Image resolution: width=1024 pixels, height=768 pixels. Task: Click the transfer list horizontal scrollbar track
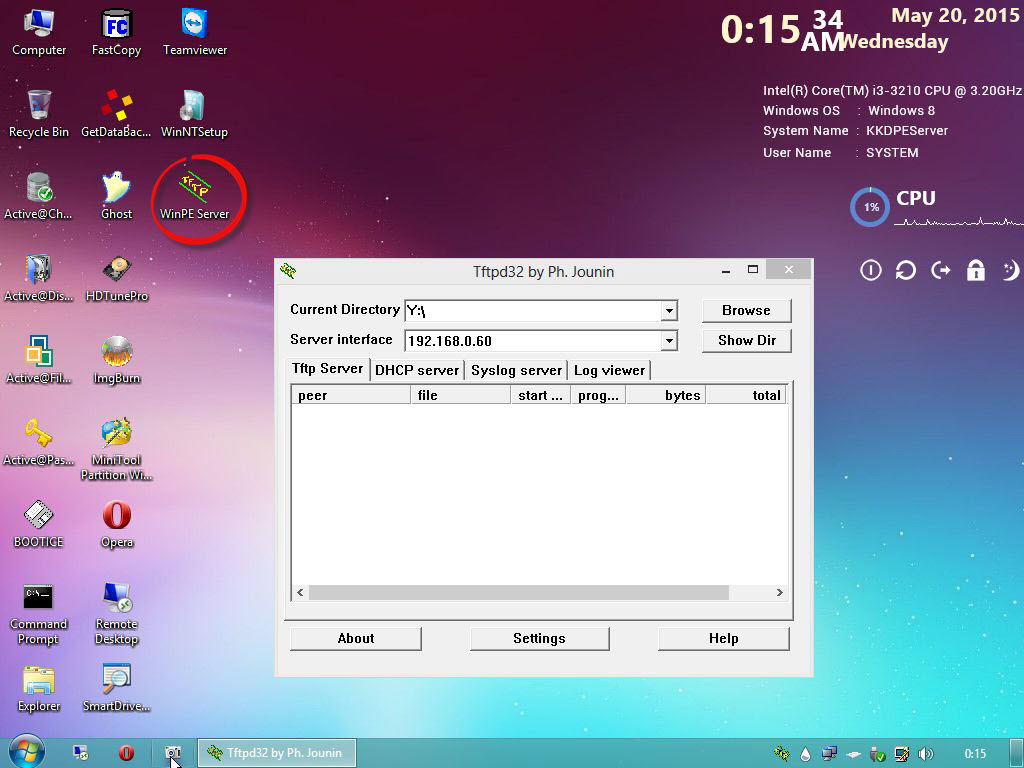[539, 592]
